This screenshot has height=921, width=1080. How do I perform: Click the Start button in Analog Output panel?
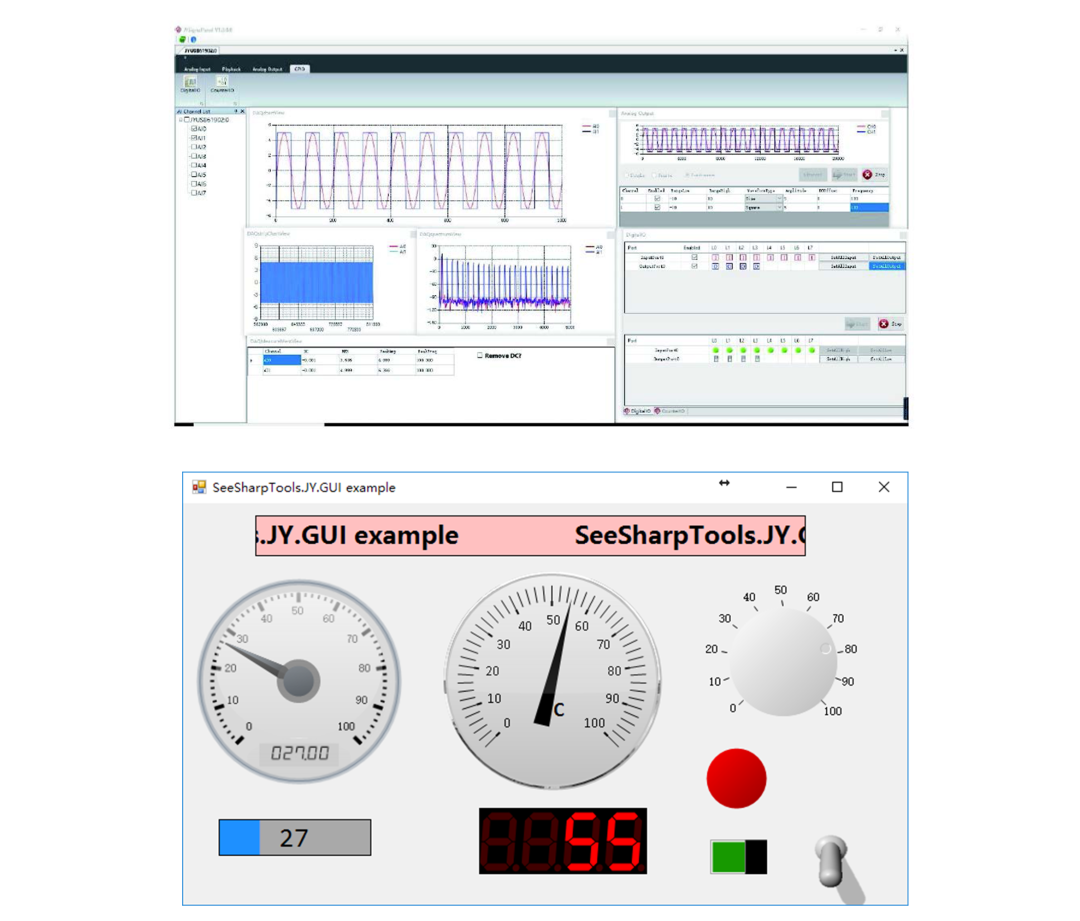tap(844, 174)
